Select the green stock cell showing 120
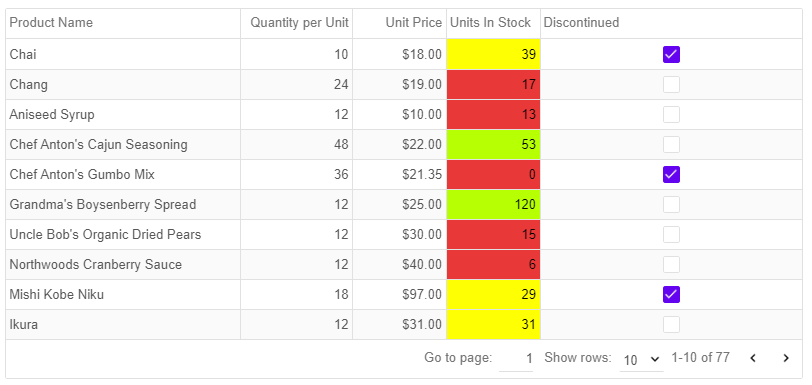812x385 pixels. (x=493, y=205)
